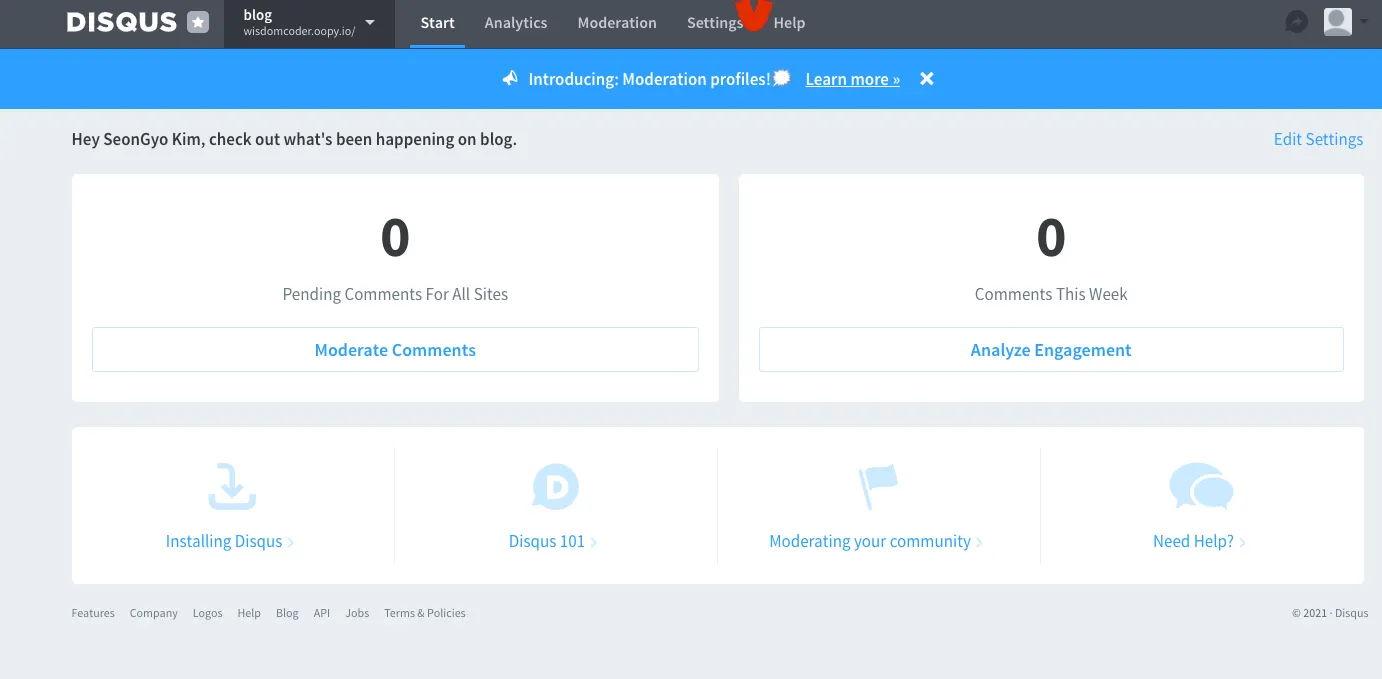The height and width of the screenshot is (679, 1382).
Task: Open the API footer link
Action: pos(322,613)
